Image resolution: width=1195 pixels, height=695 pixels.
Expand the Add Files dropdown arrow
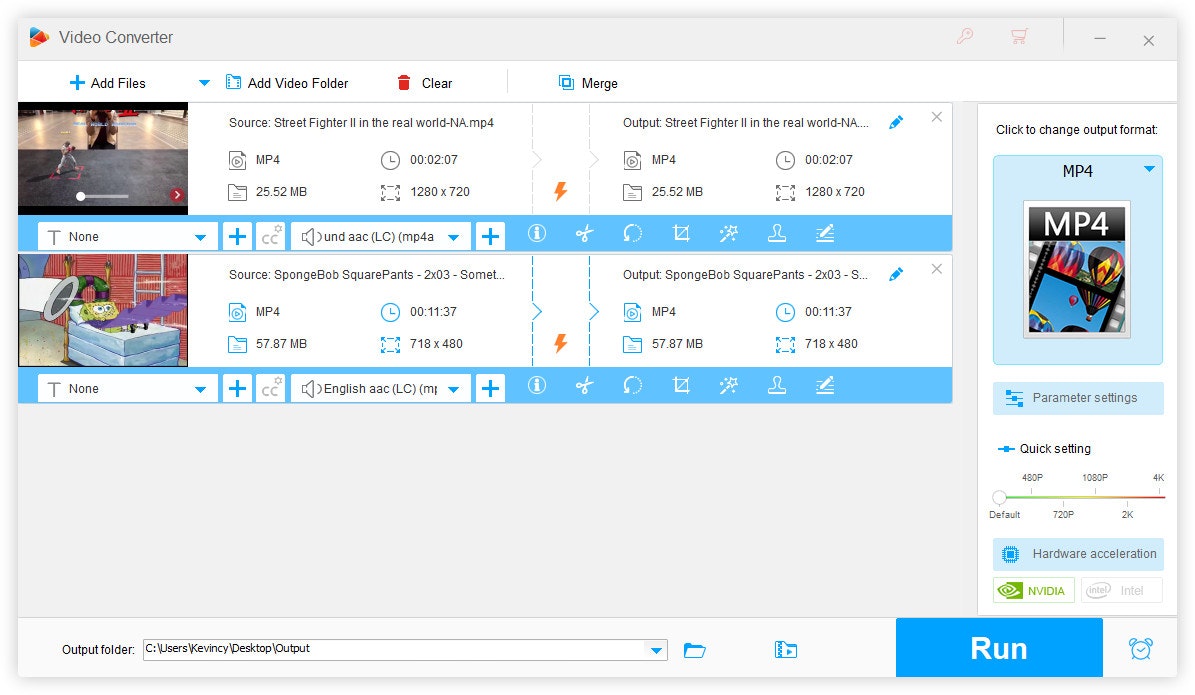[203, 83]
